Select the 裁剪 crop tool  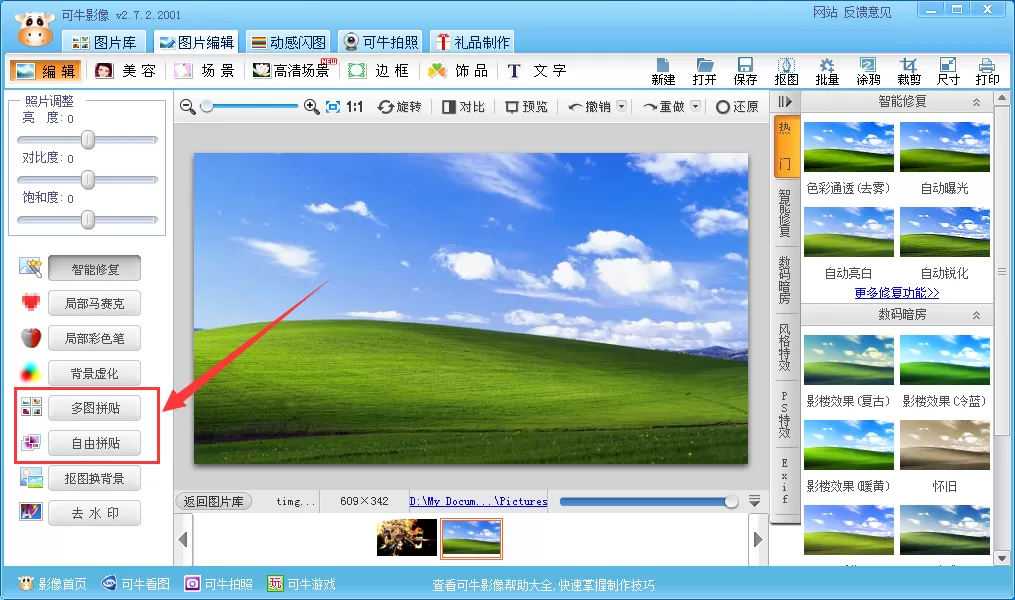pyautogui.click(x=908, y=71)
